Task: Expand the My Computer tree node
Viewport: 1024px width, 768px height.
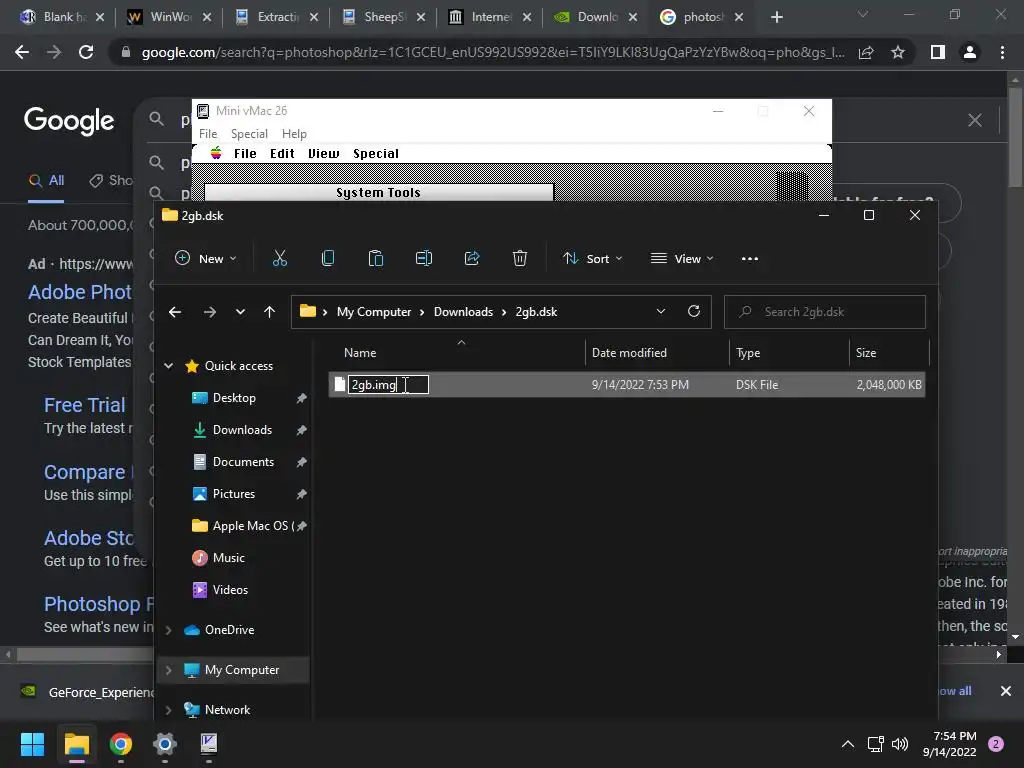Action: 168,670
